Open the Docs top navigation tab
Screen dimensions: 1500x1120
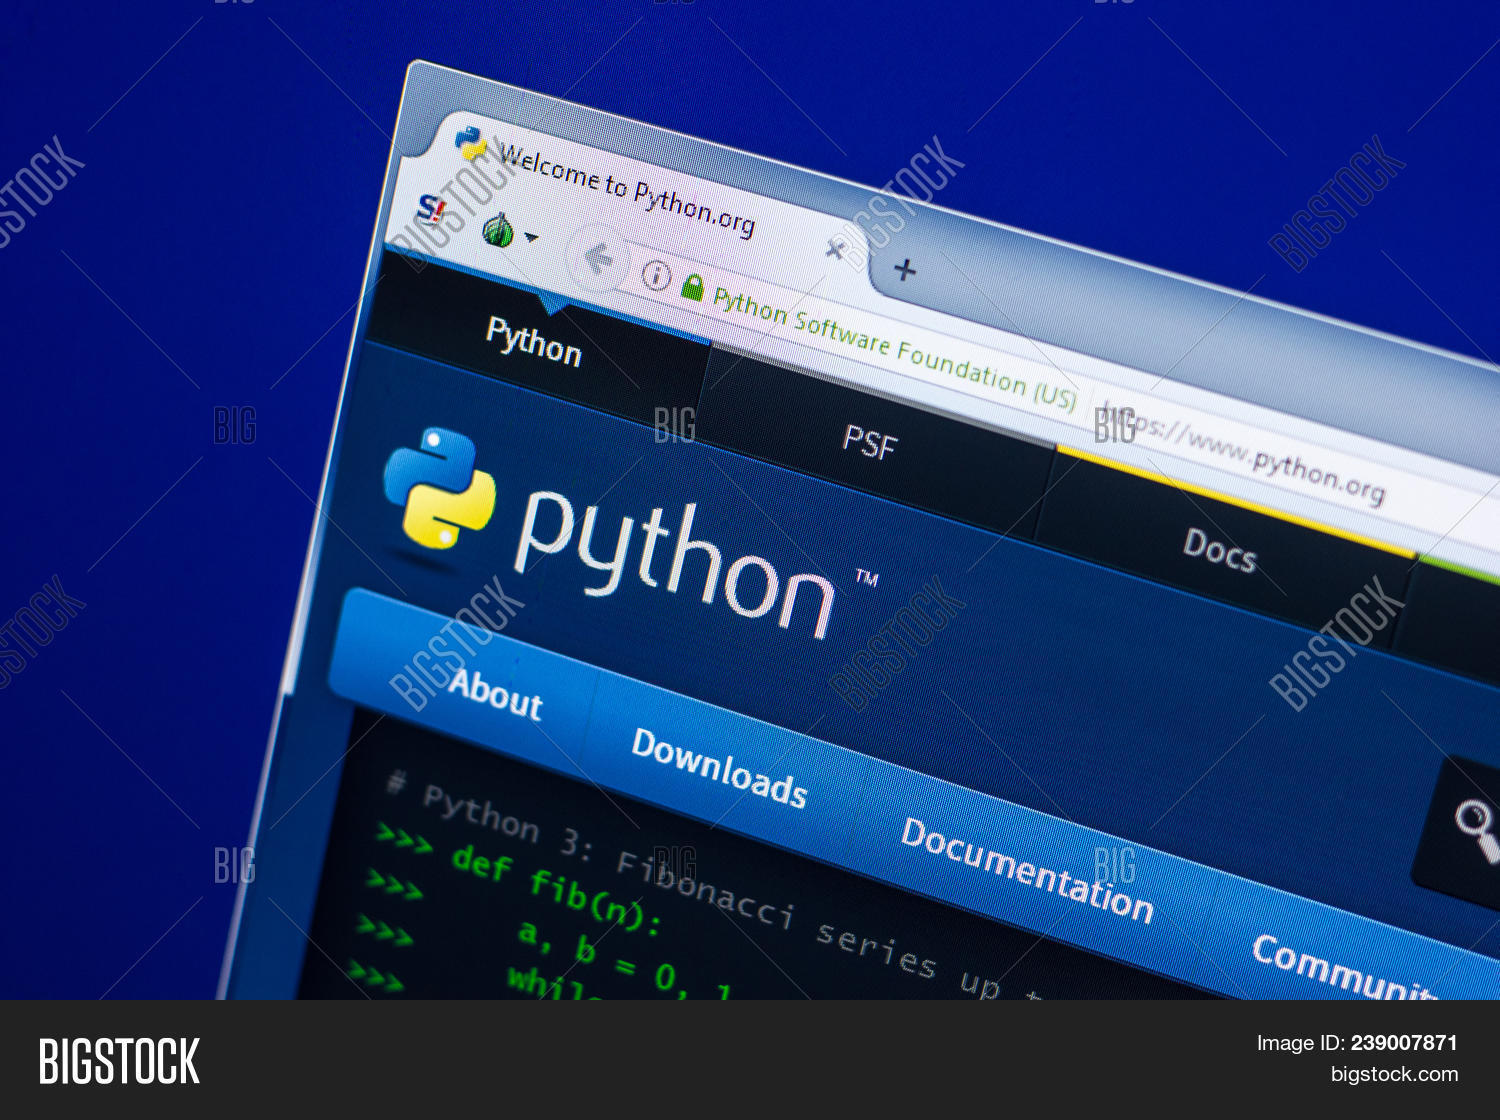point(1219,549)
